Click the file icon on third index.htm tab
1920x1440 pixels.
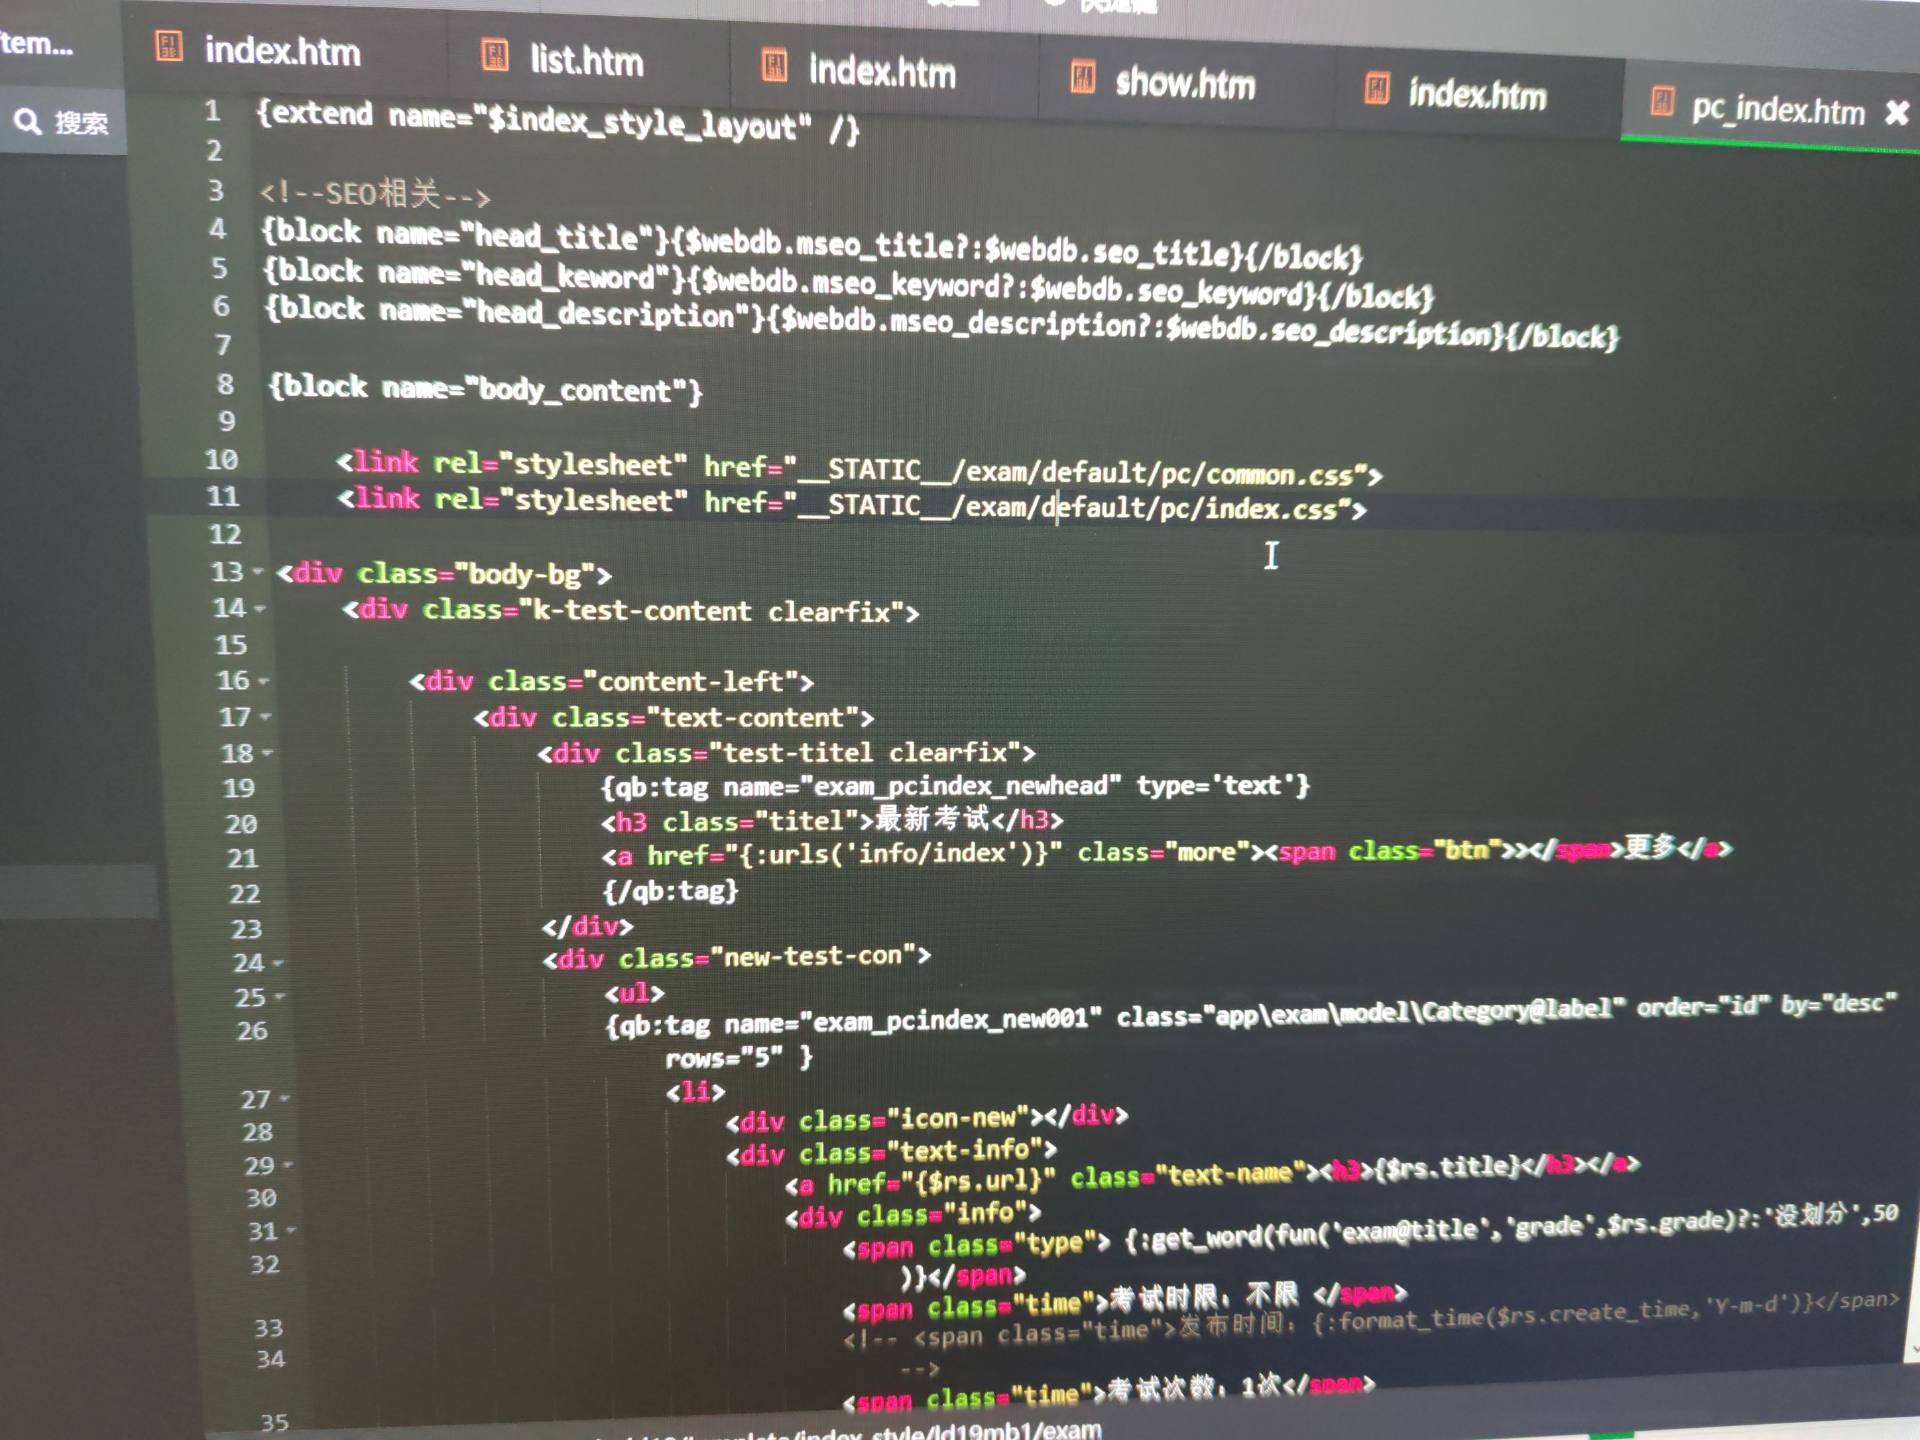(x=1377, y=89)
